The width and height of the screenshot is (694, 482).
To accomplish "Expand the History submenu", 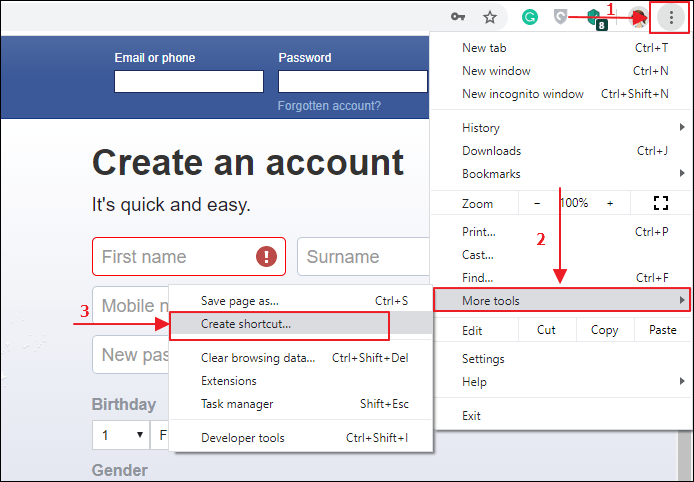I will 561,128.
